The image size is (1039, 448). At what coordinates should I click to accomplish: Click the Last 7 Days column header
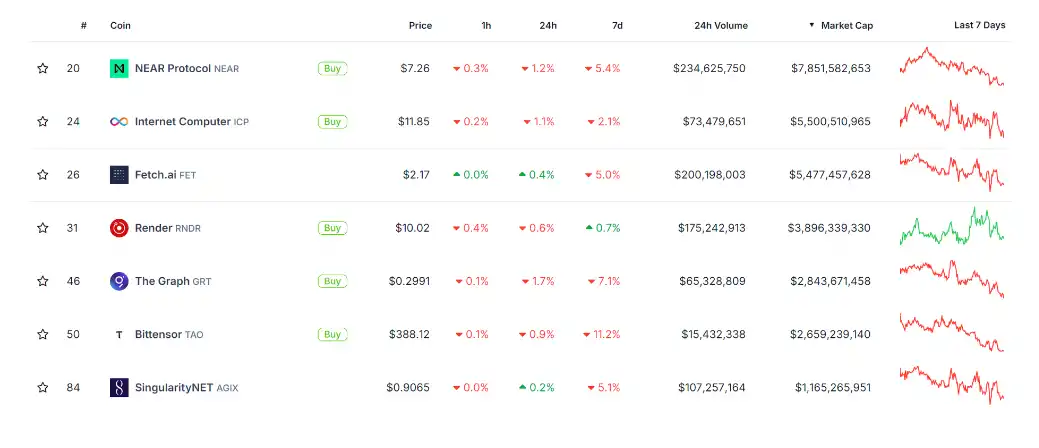click(979, 25)
